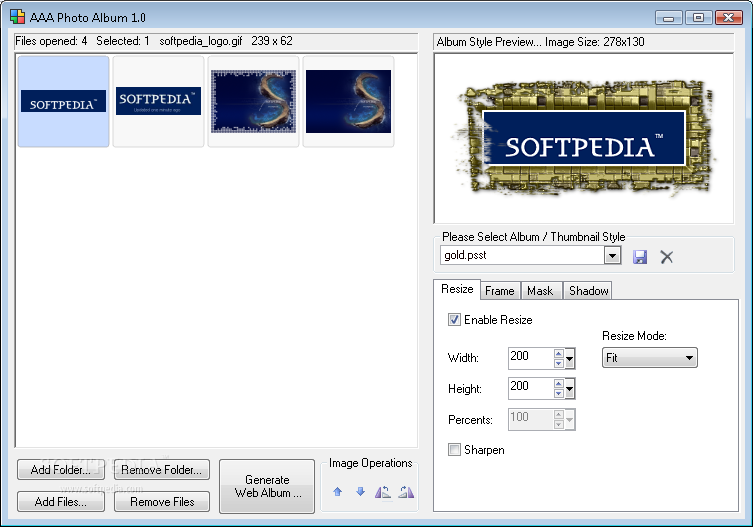Minimize the AAA Photo Album window
Image resolution: width=753 pixels, height=527 pixels.
click(x=668, y=18)
